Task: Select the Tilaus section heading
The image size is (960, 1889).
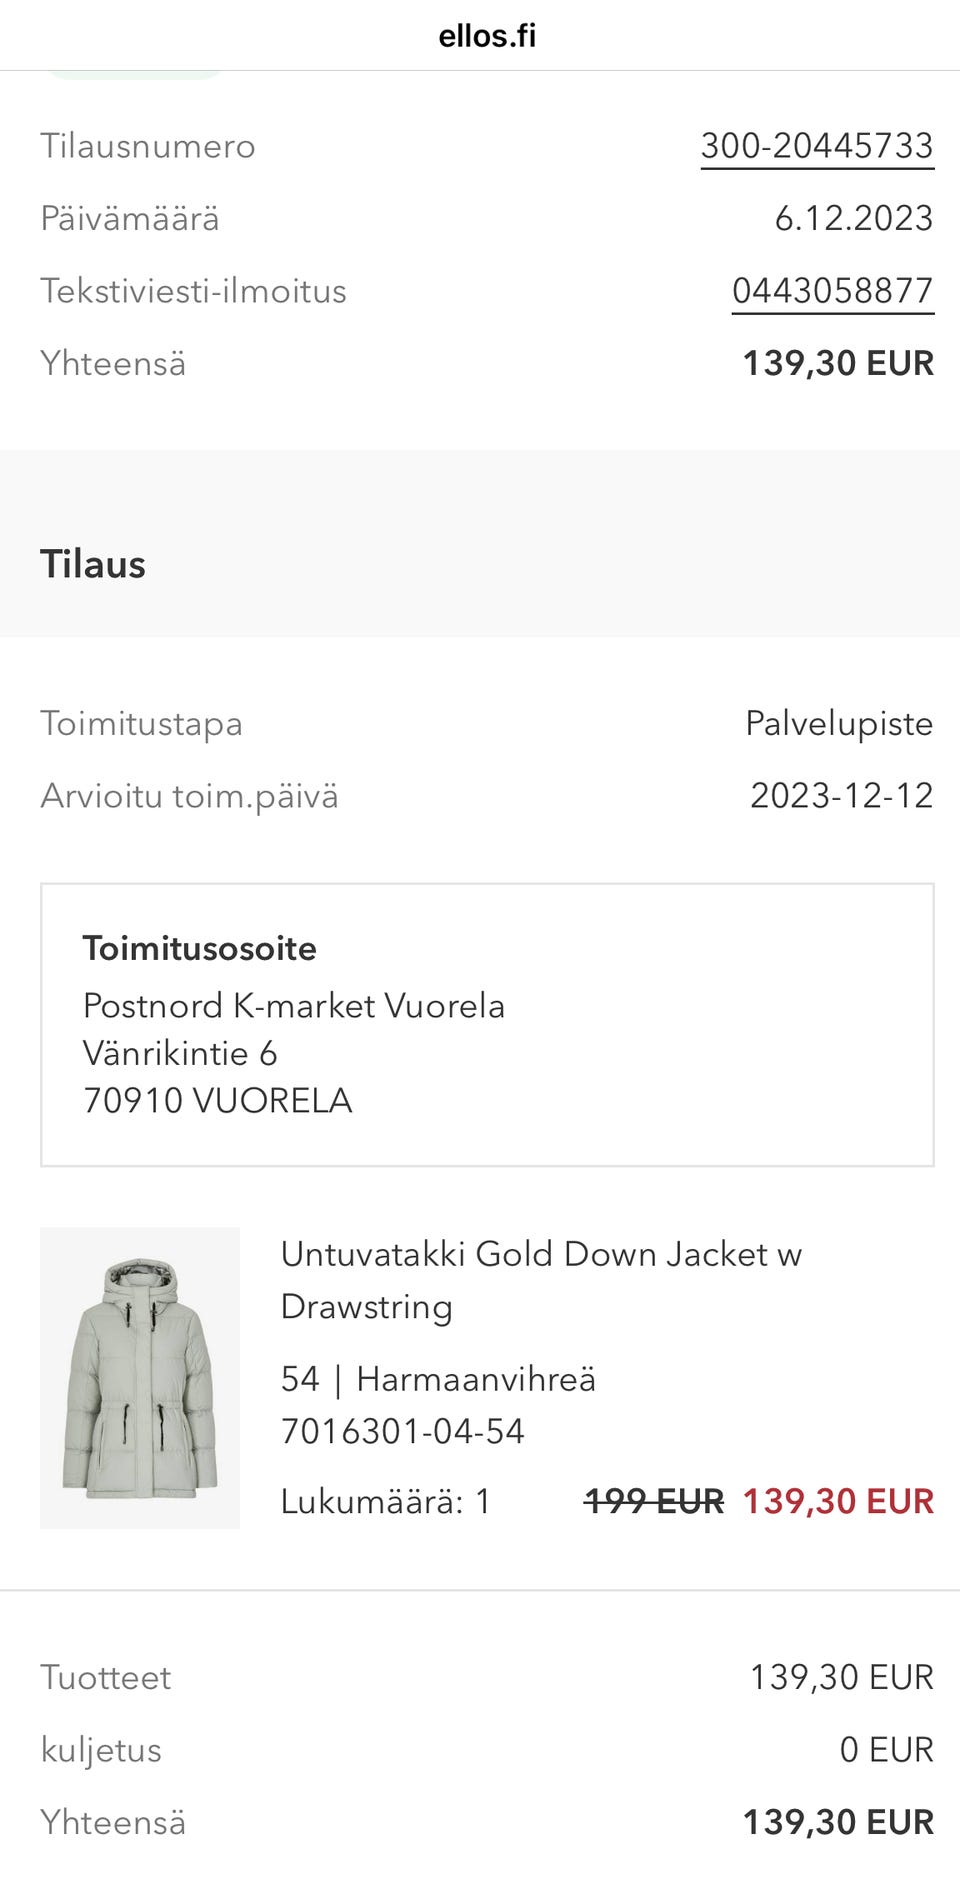Action: tap(93, 564)
